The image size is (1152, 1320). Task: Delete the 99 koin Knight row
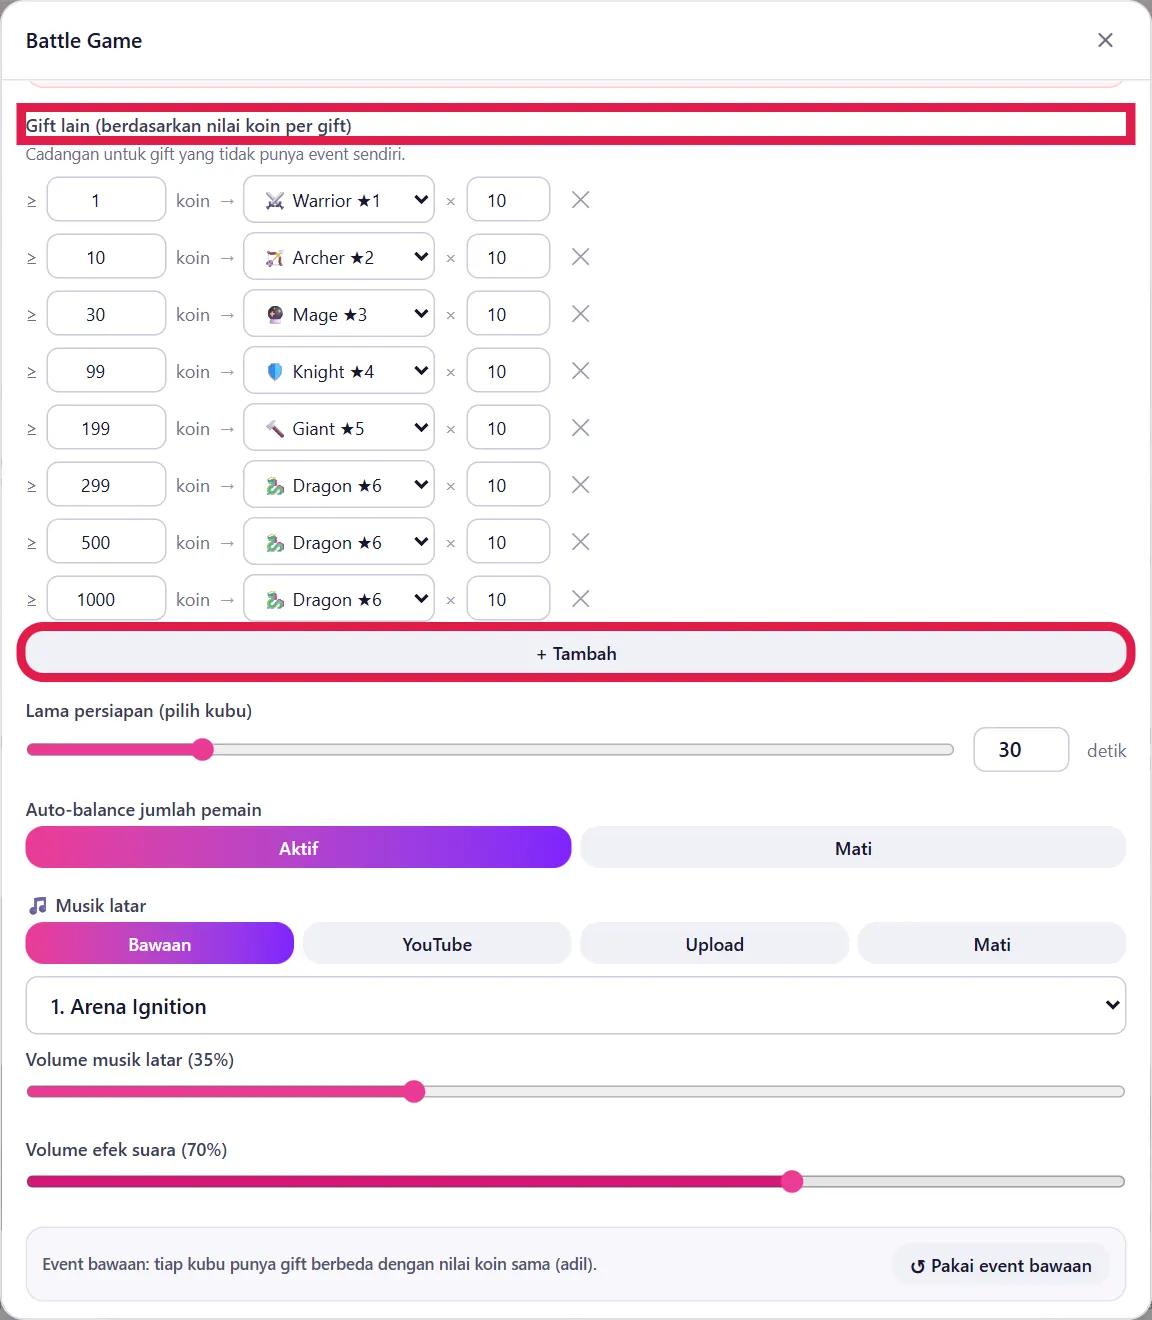click(580, 371)
